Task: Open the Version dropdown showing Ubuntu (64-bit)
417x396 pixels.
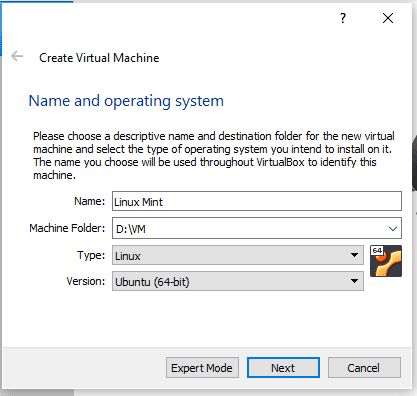Action: pyautogui.click(x=238, y=281)
